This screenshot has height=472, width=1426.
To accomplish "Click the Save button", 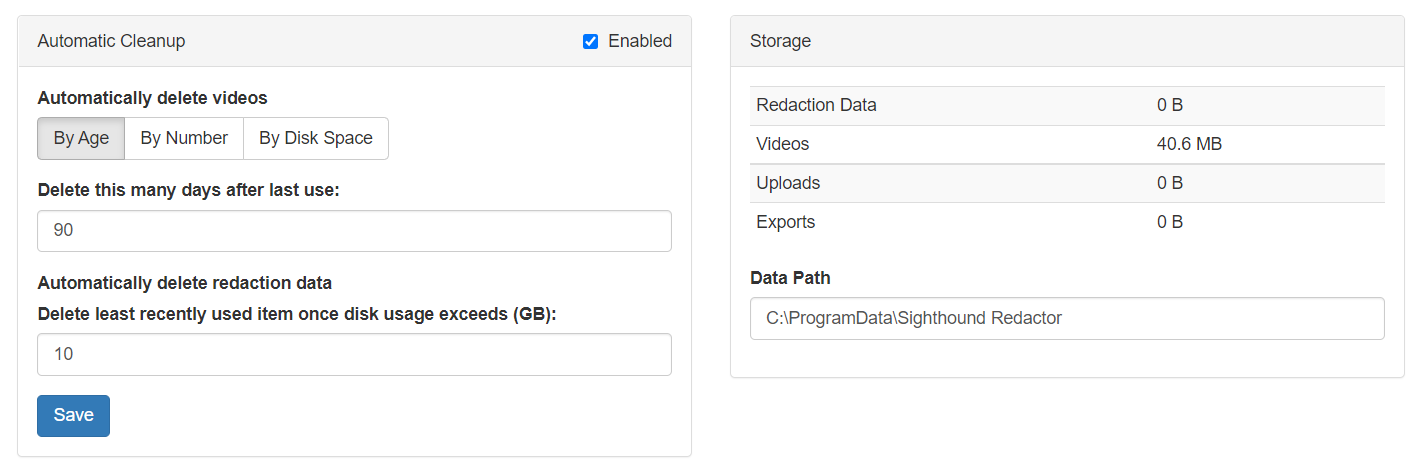I will pyautogui.click(x=73, y=416).
